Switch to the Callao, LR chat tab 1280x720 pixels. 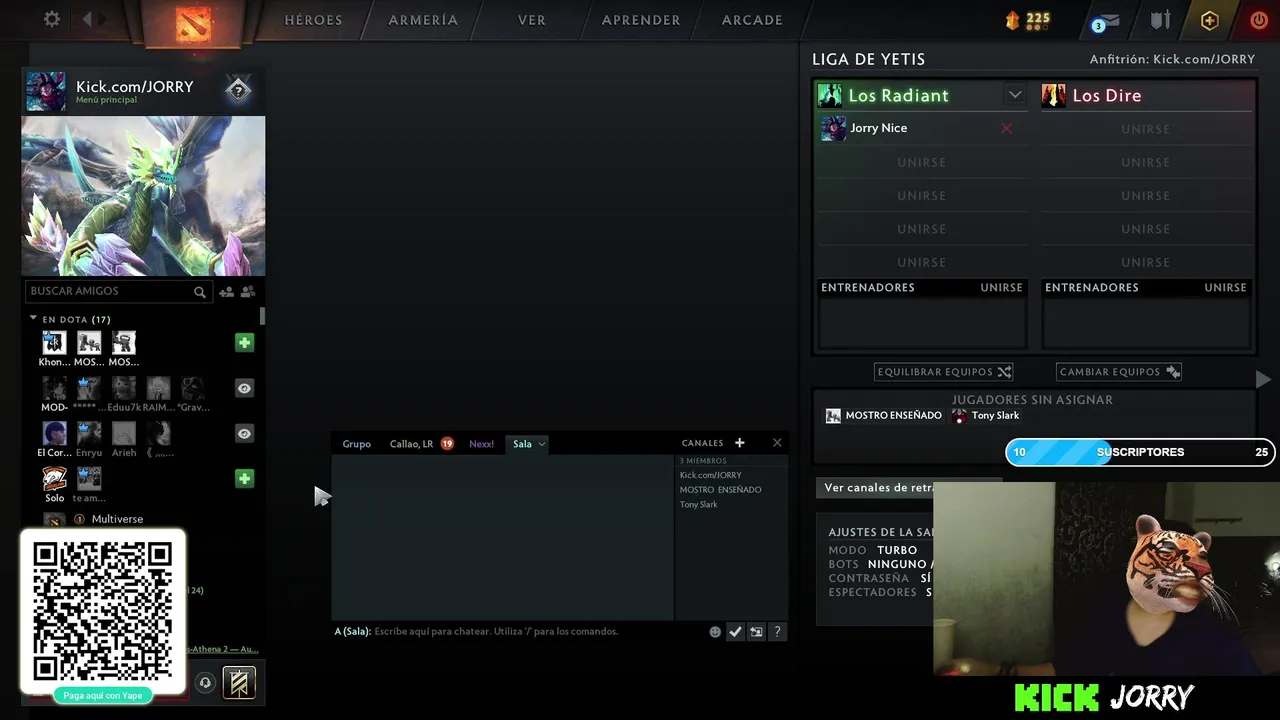pos(412,444)
